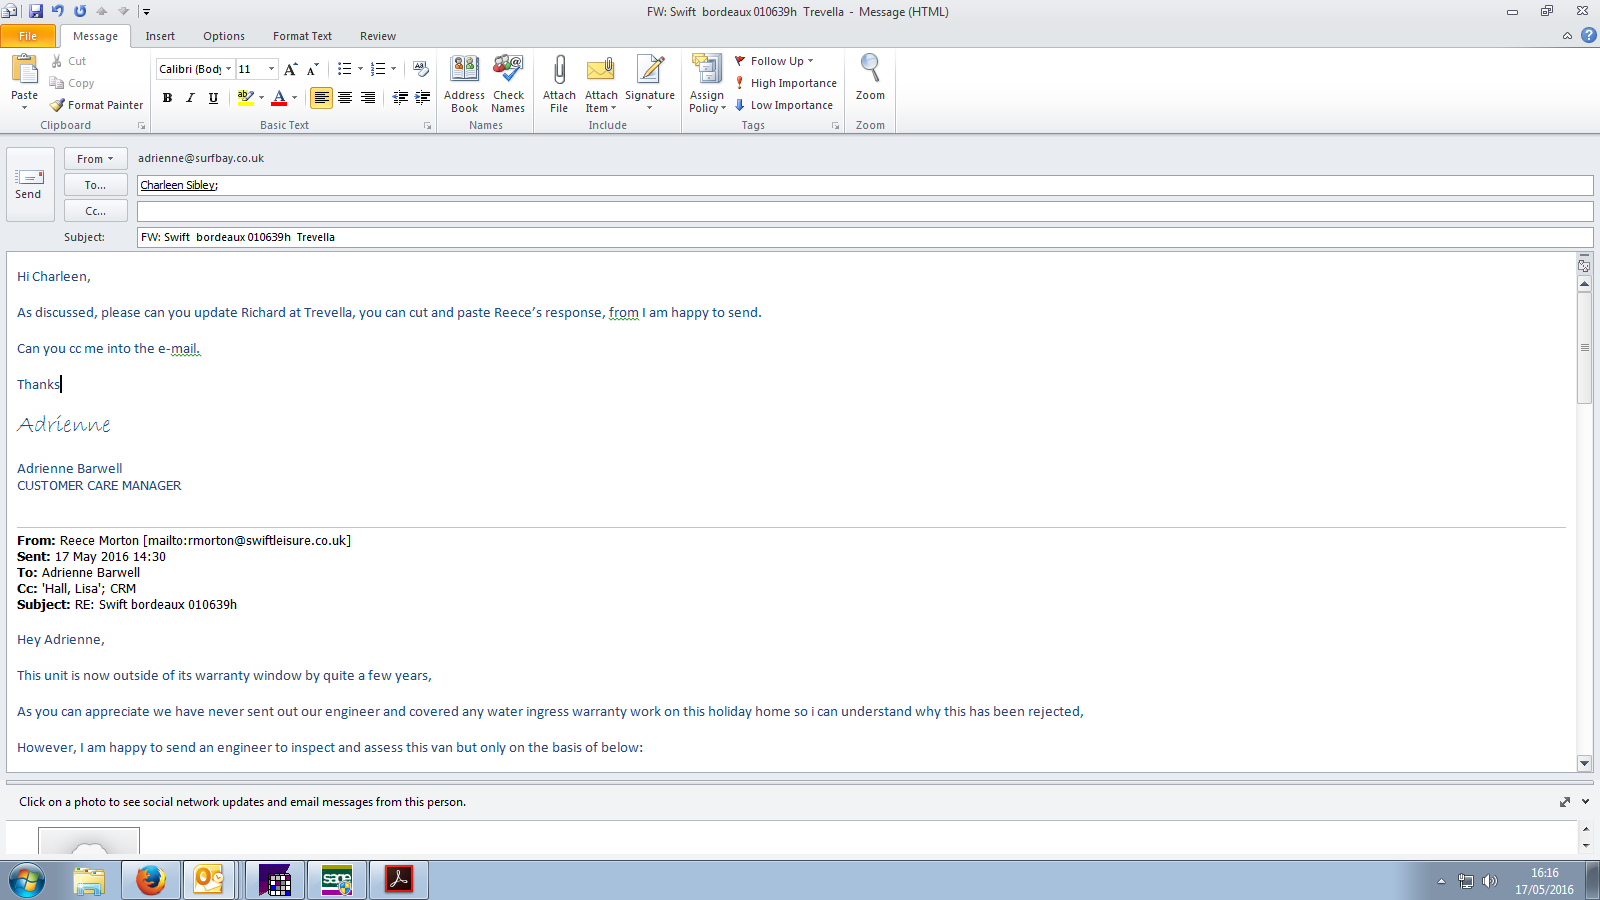The width and height of the screenshot is (1600, 900).
Task: Open the Address Book
Action: [x=465, y=84]
